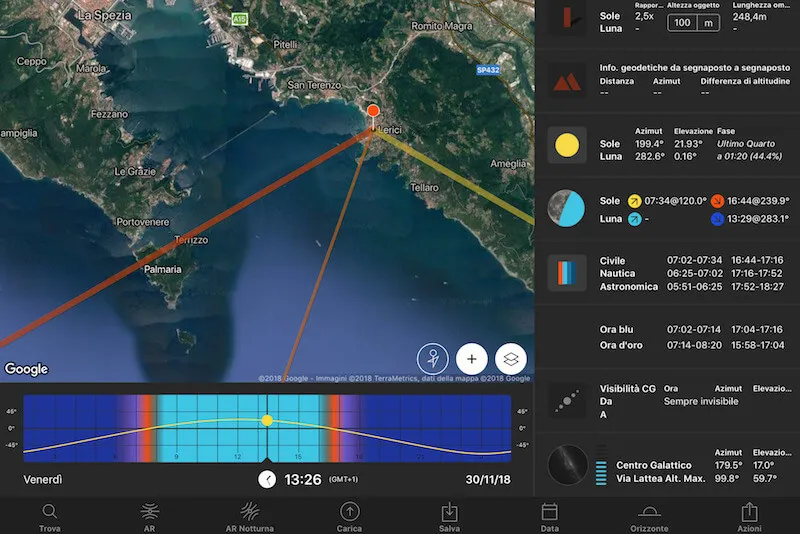Tap the Google logo on map
Screen dimensions: 800x534
pyautogui.click(x=27, y=369)
